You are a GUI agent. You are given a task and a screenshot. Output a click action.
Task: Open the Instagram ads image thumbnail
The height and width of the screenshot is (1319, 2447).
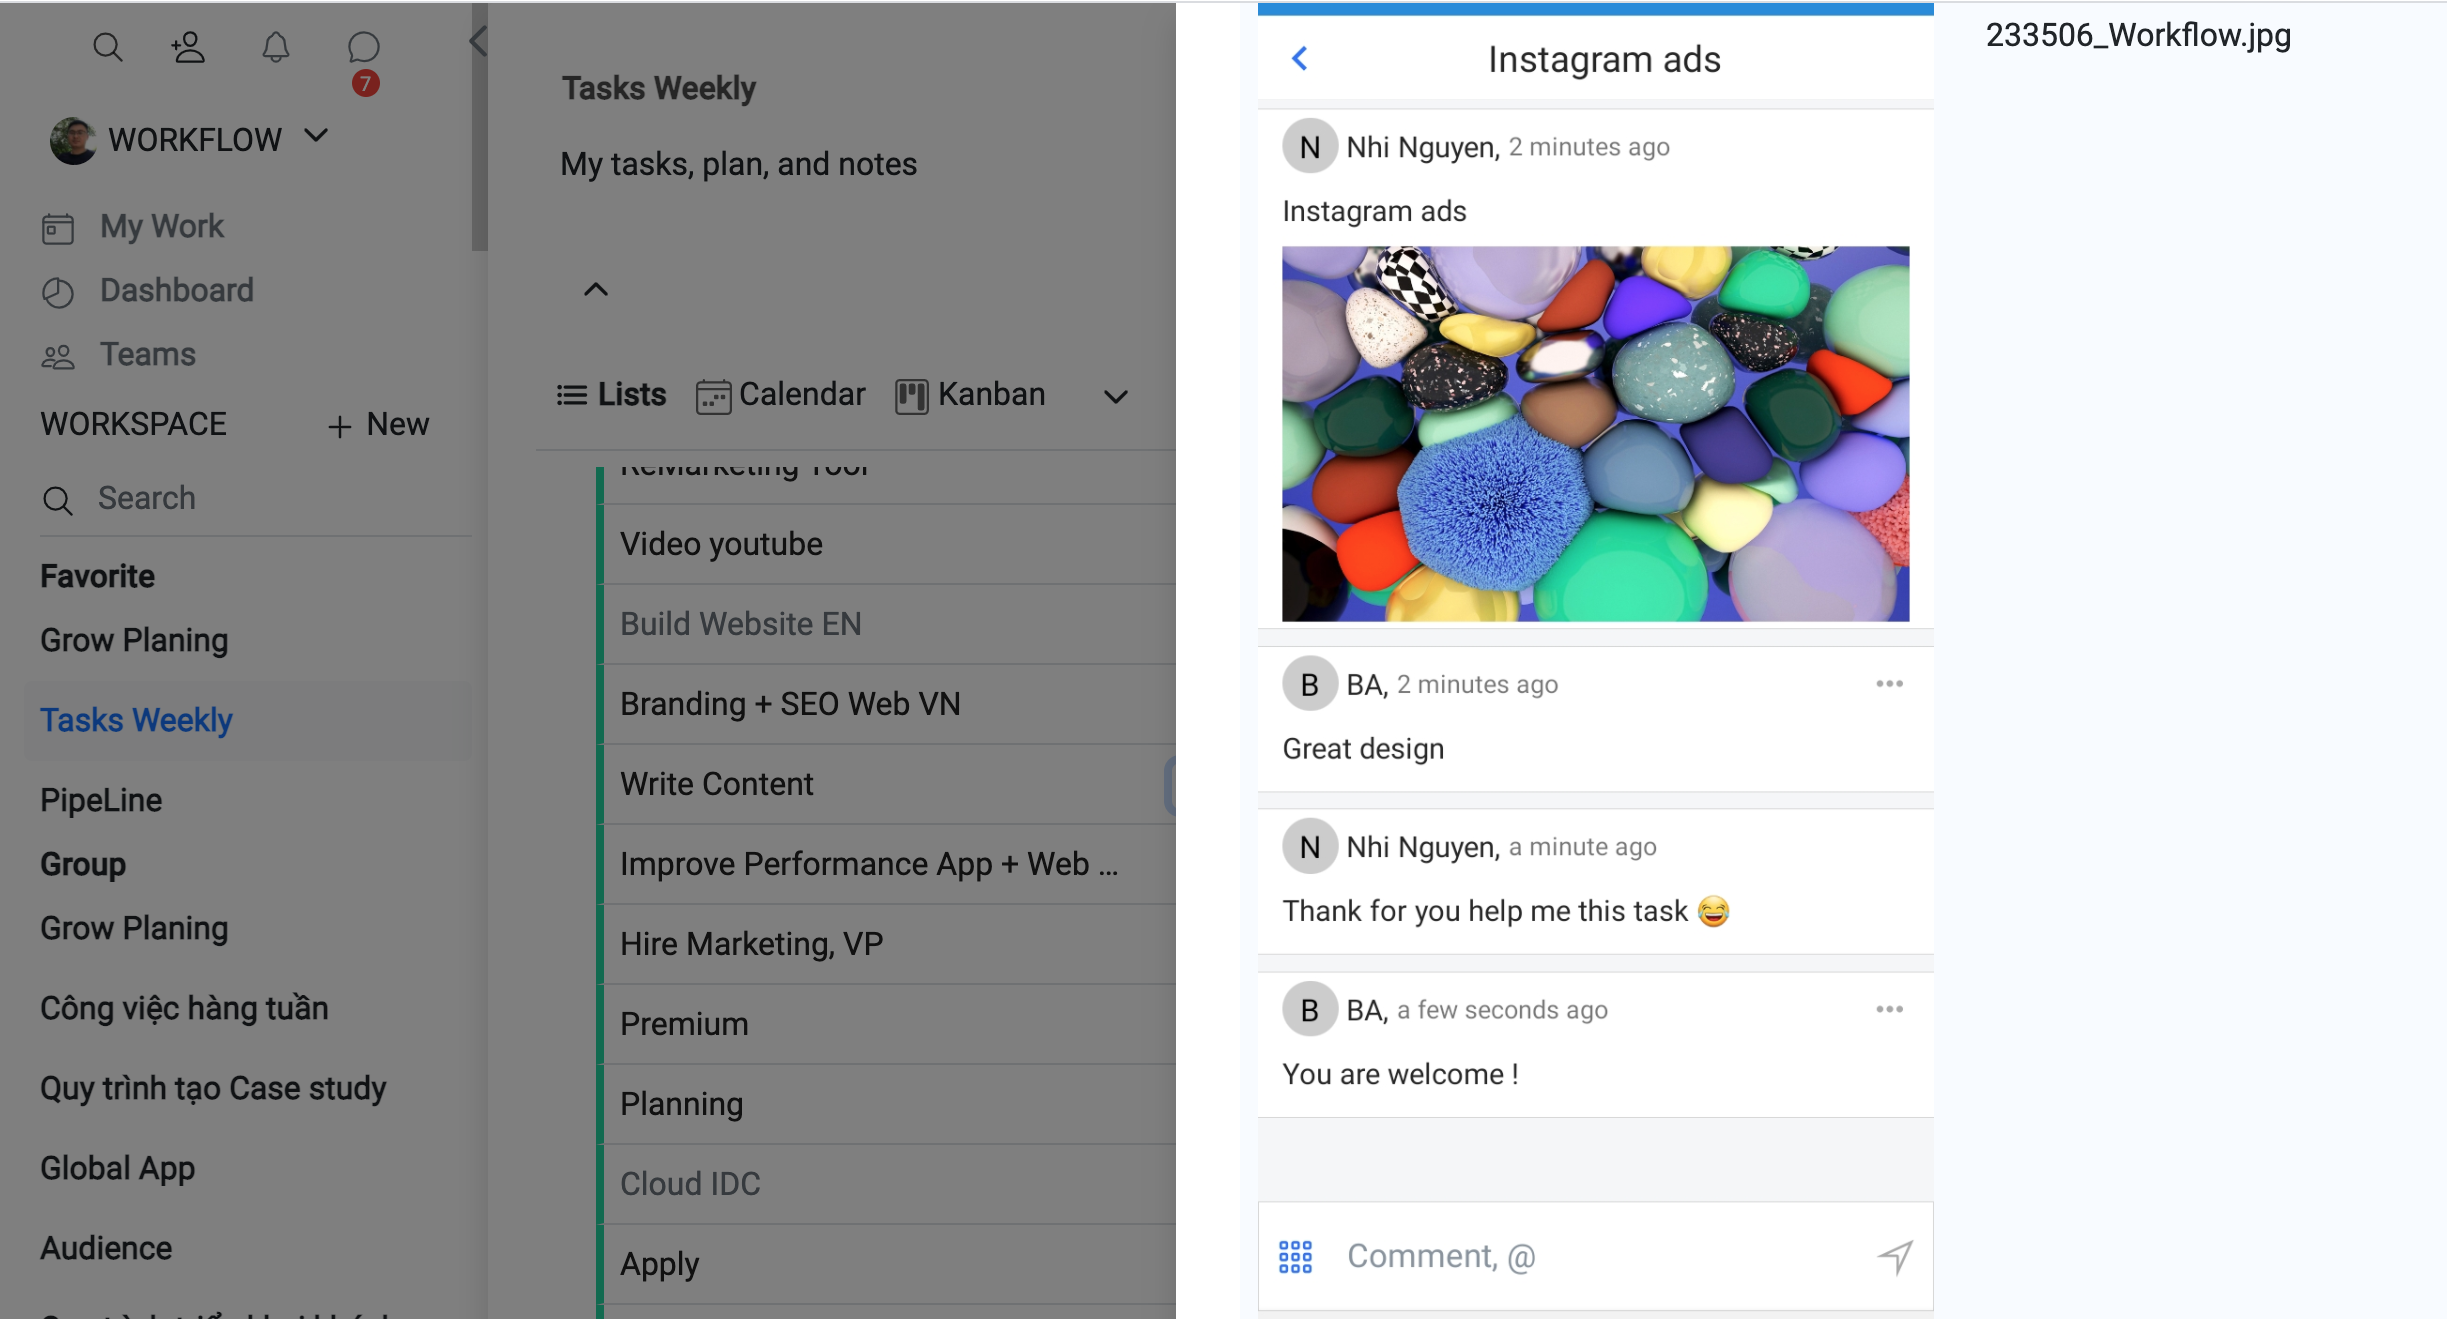(x=1595, y=434)
